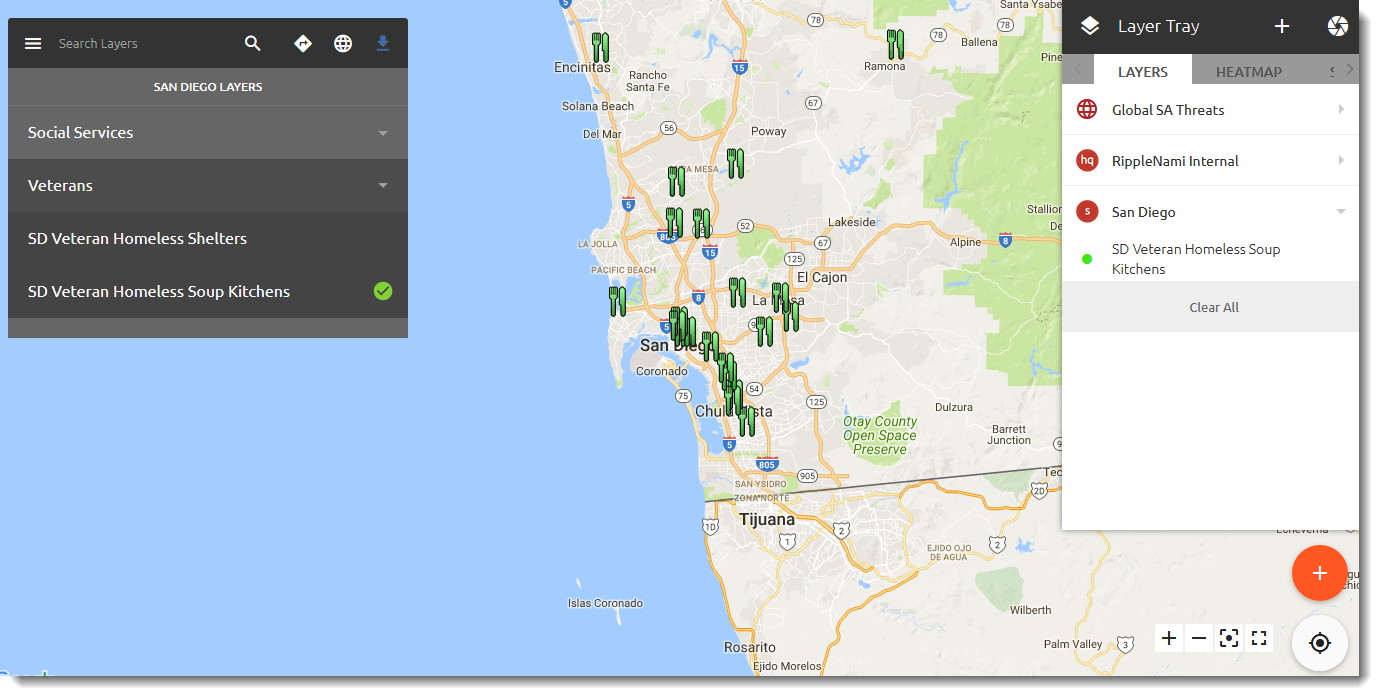Click the Clear All button
The height and width of the screenshot is (698, 1381).
pos(1213,307)
